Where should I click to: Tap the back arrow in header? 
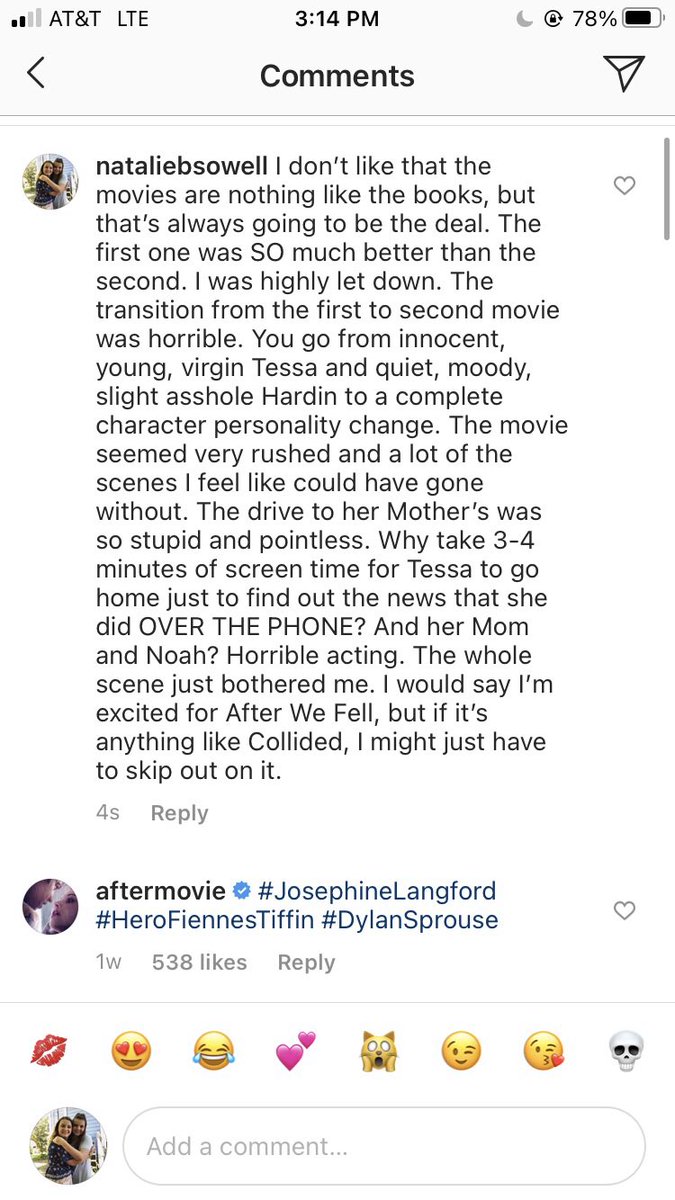coord(36,74)
